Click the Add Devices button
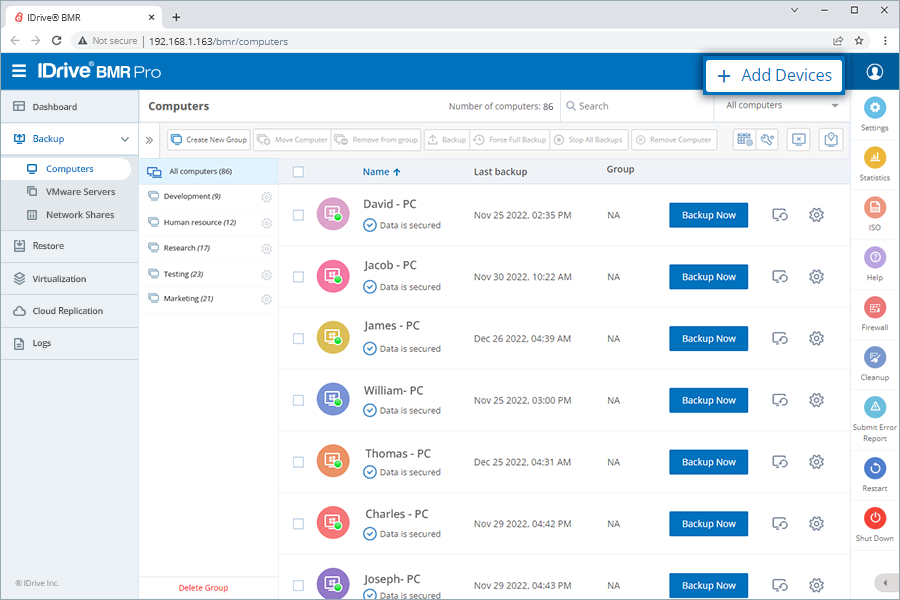The width and height of the screenshot is (900, 600). [774, 75]
